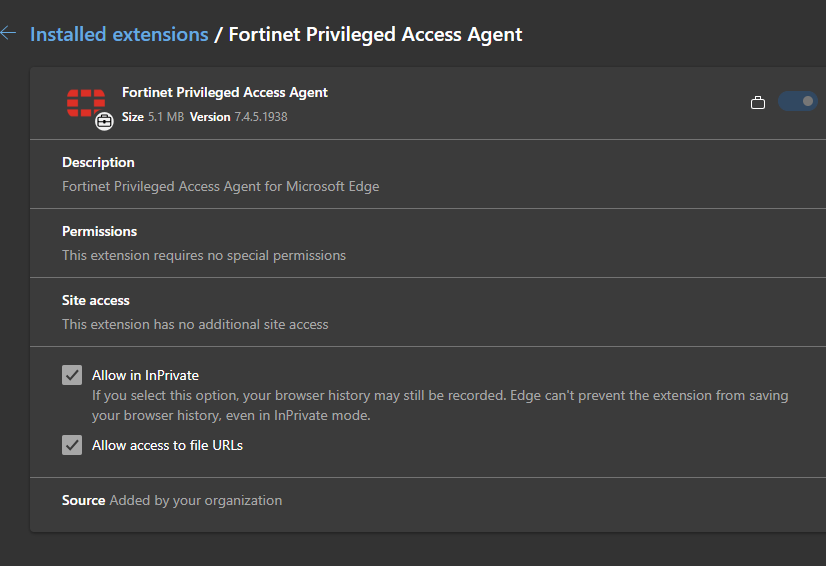Click the 'no additional site access' text
The height and width of the screenshot is (566, 826).
click(195, 324)
